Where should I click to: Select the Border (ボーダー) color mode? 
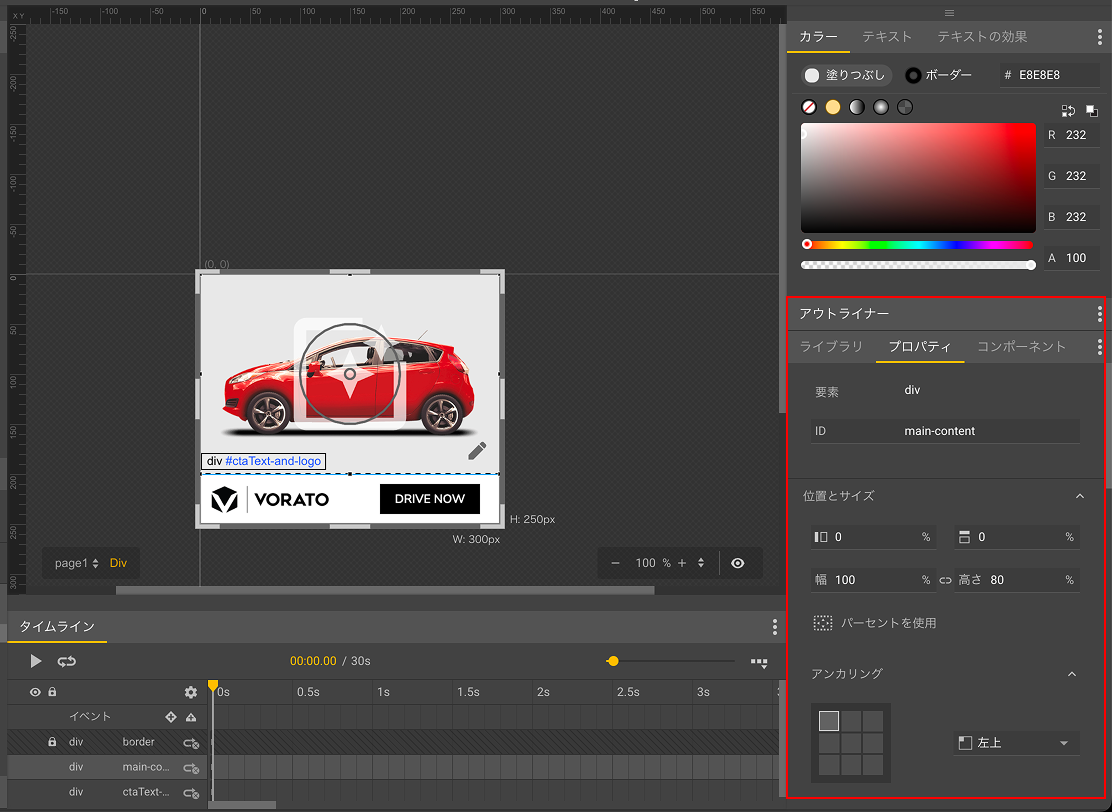pos(938,75)
